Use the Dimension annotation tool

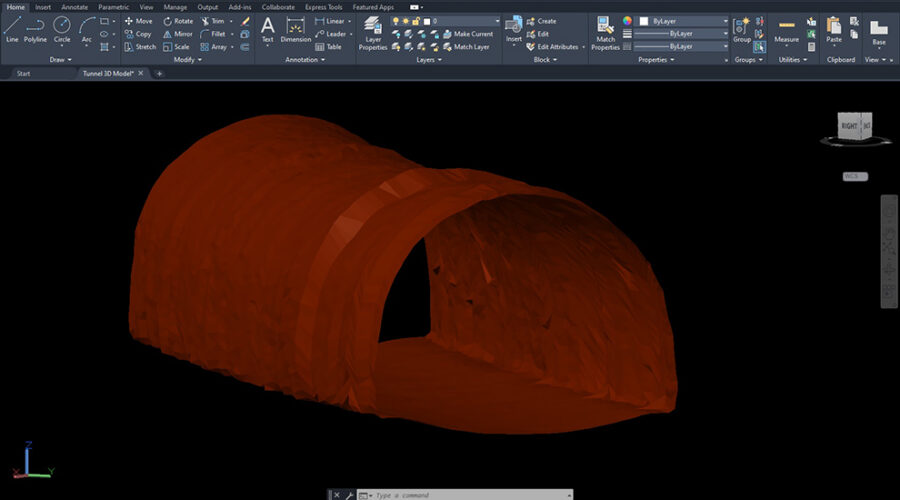pos(295,30)
